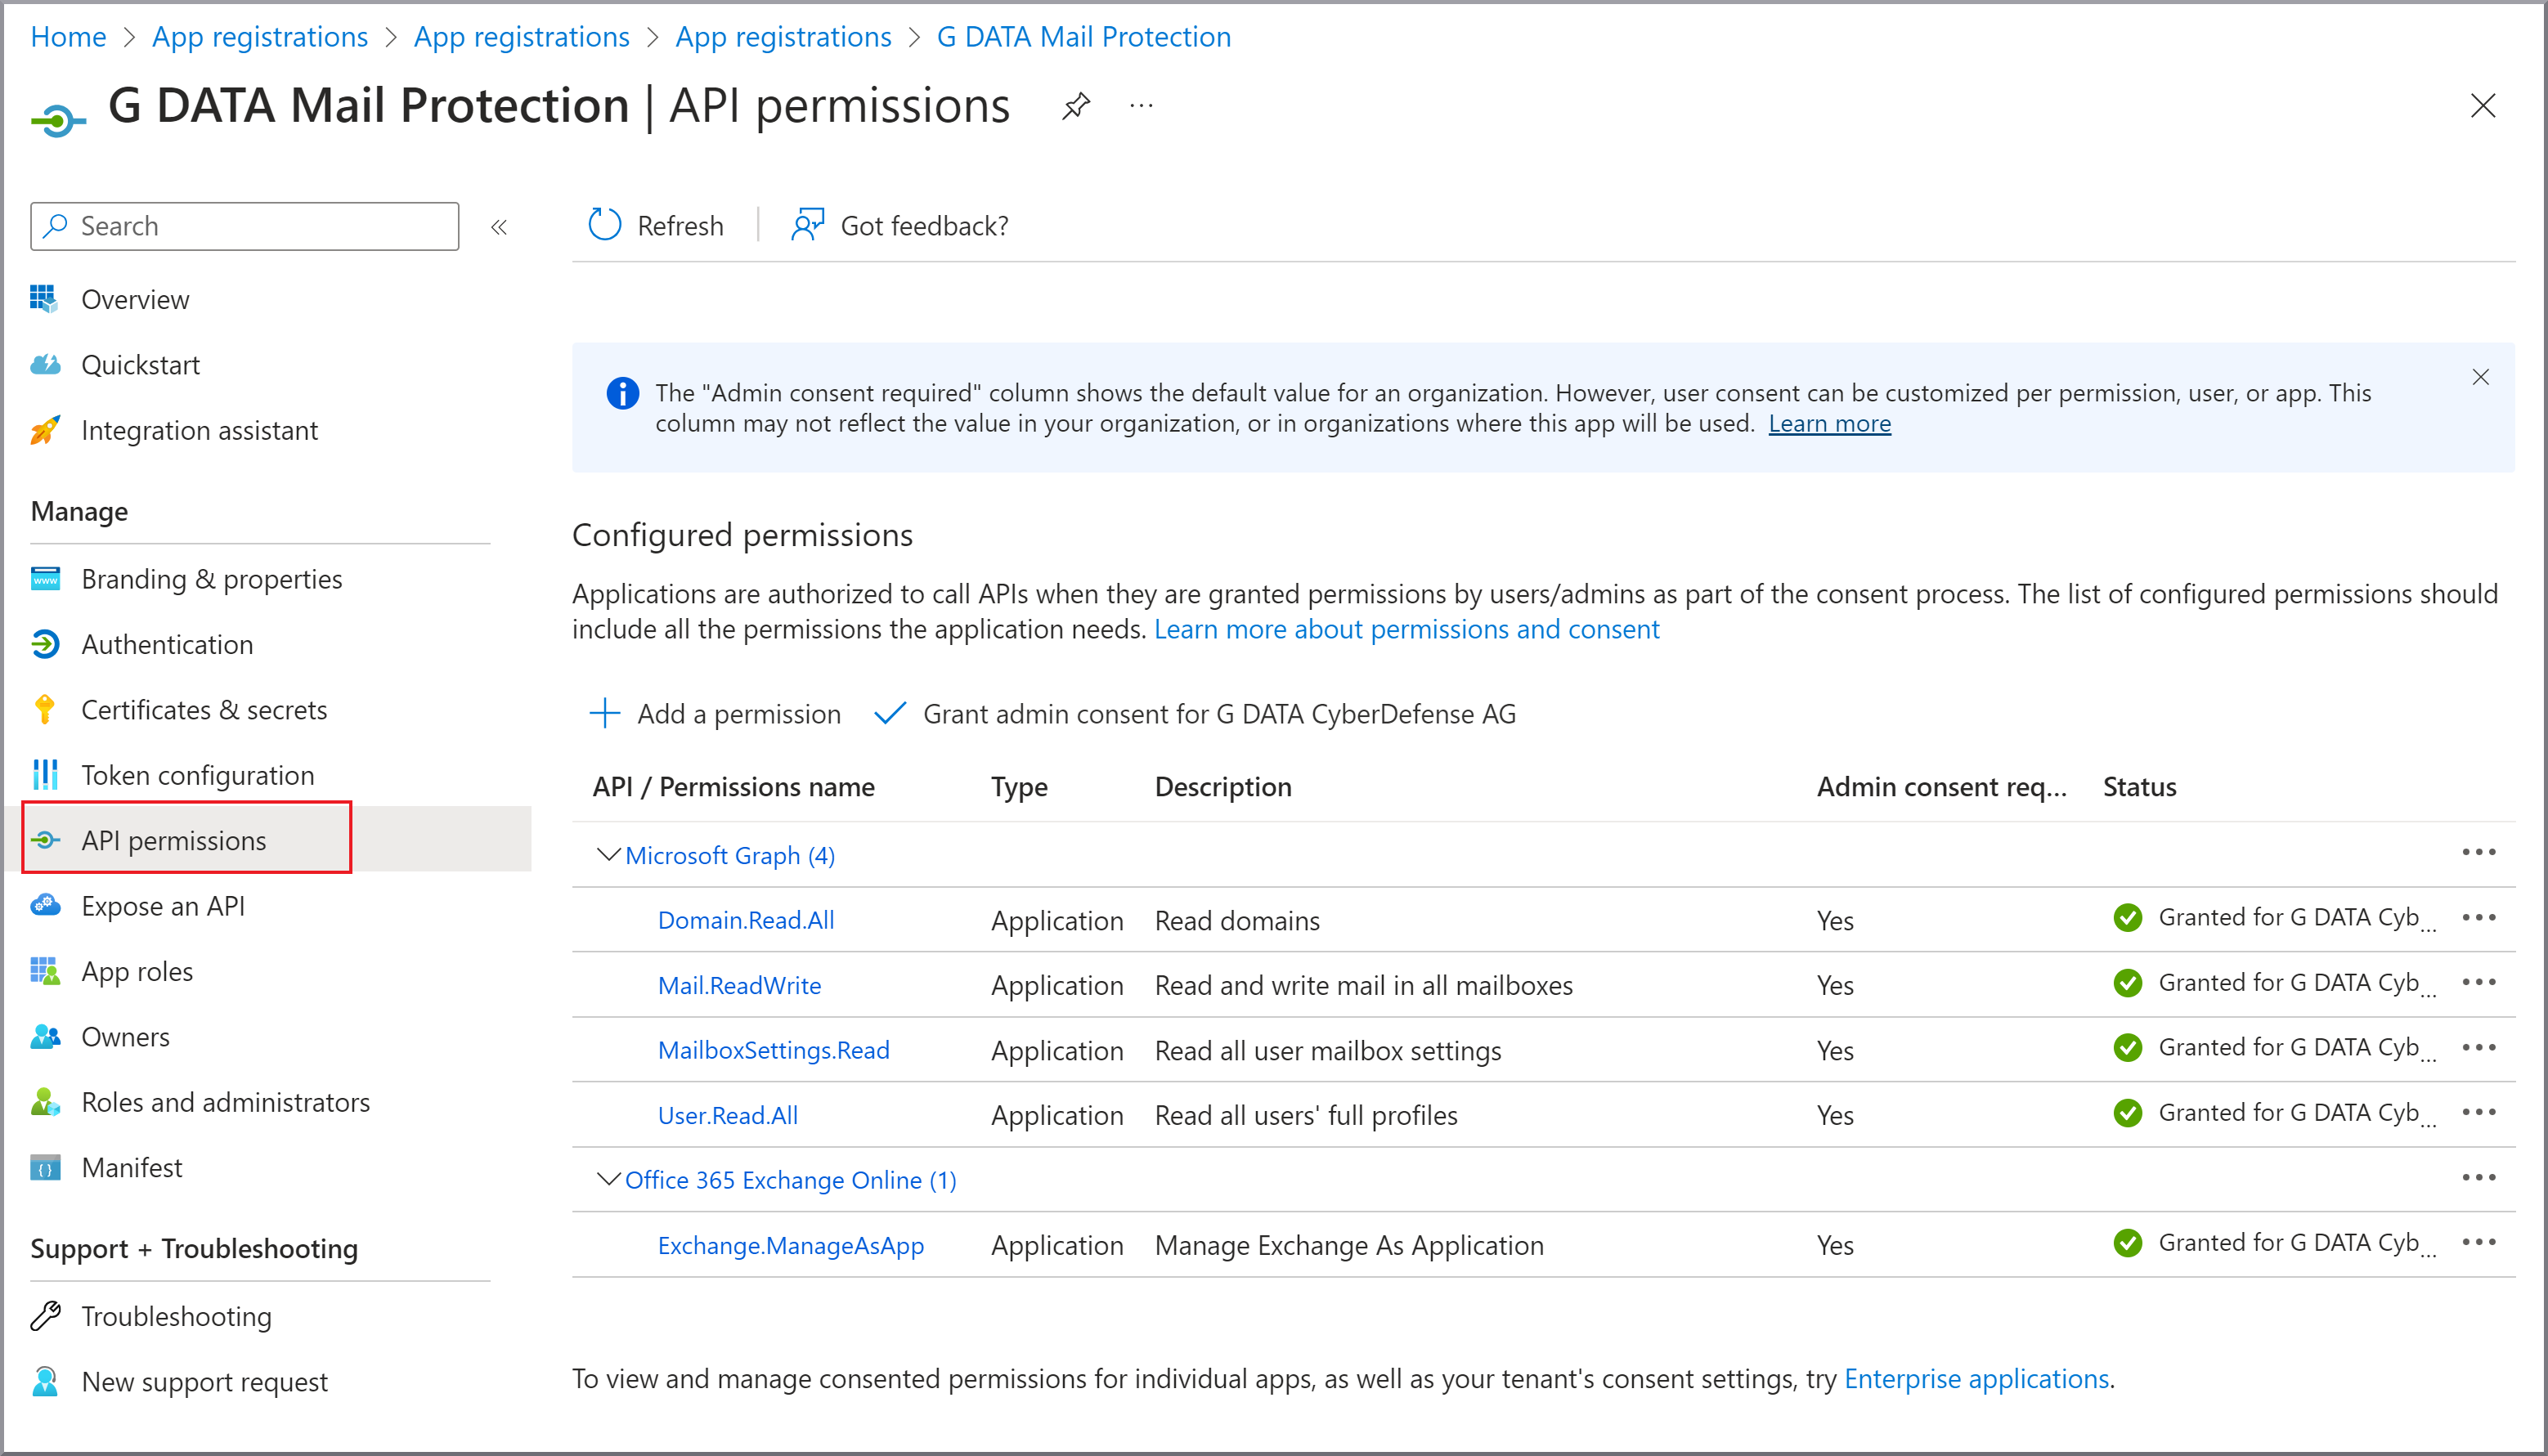Sort by API / Permissions name column header
This screenshot has height=1456, width=2548.
733,787
